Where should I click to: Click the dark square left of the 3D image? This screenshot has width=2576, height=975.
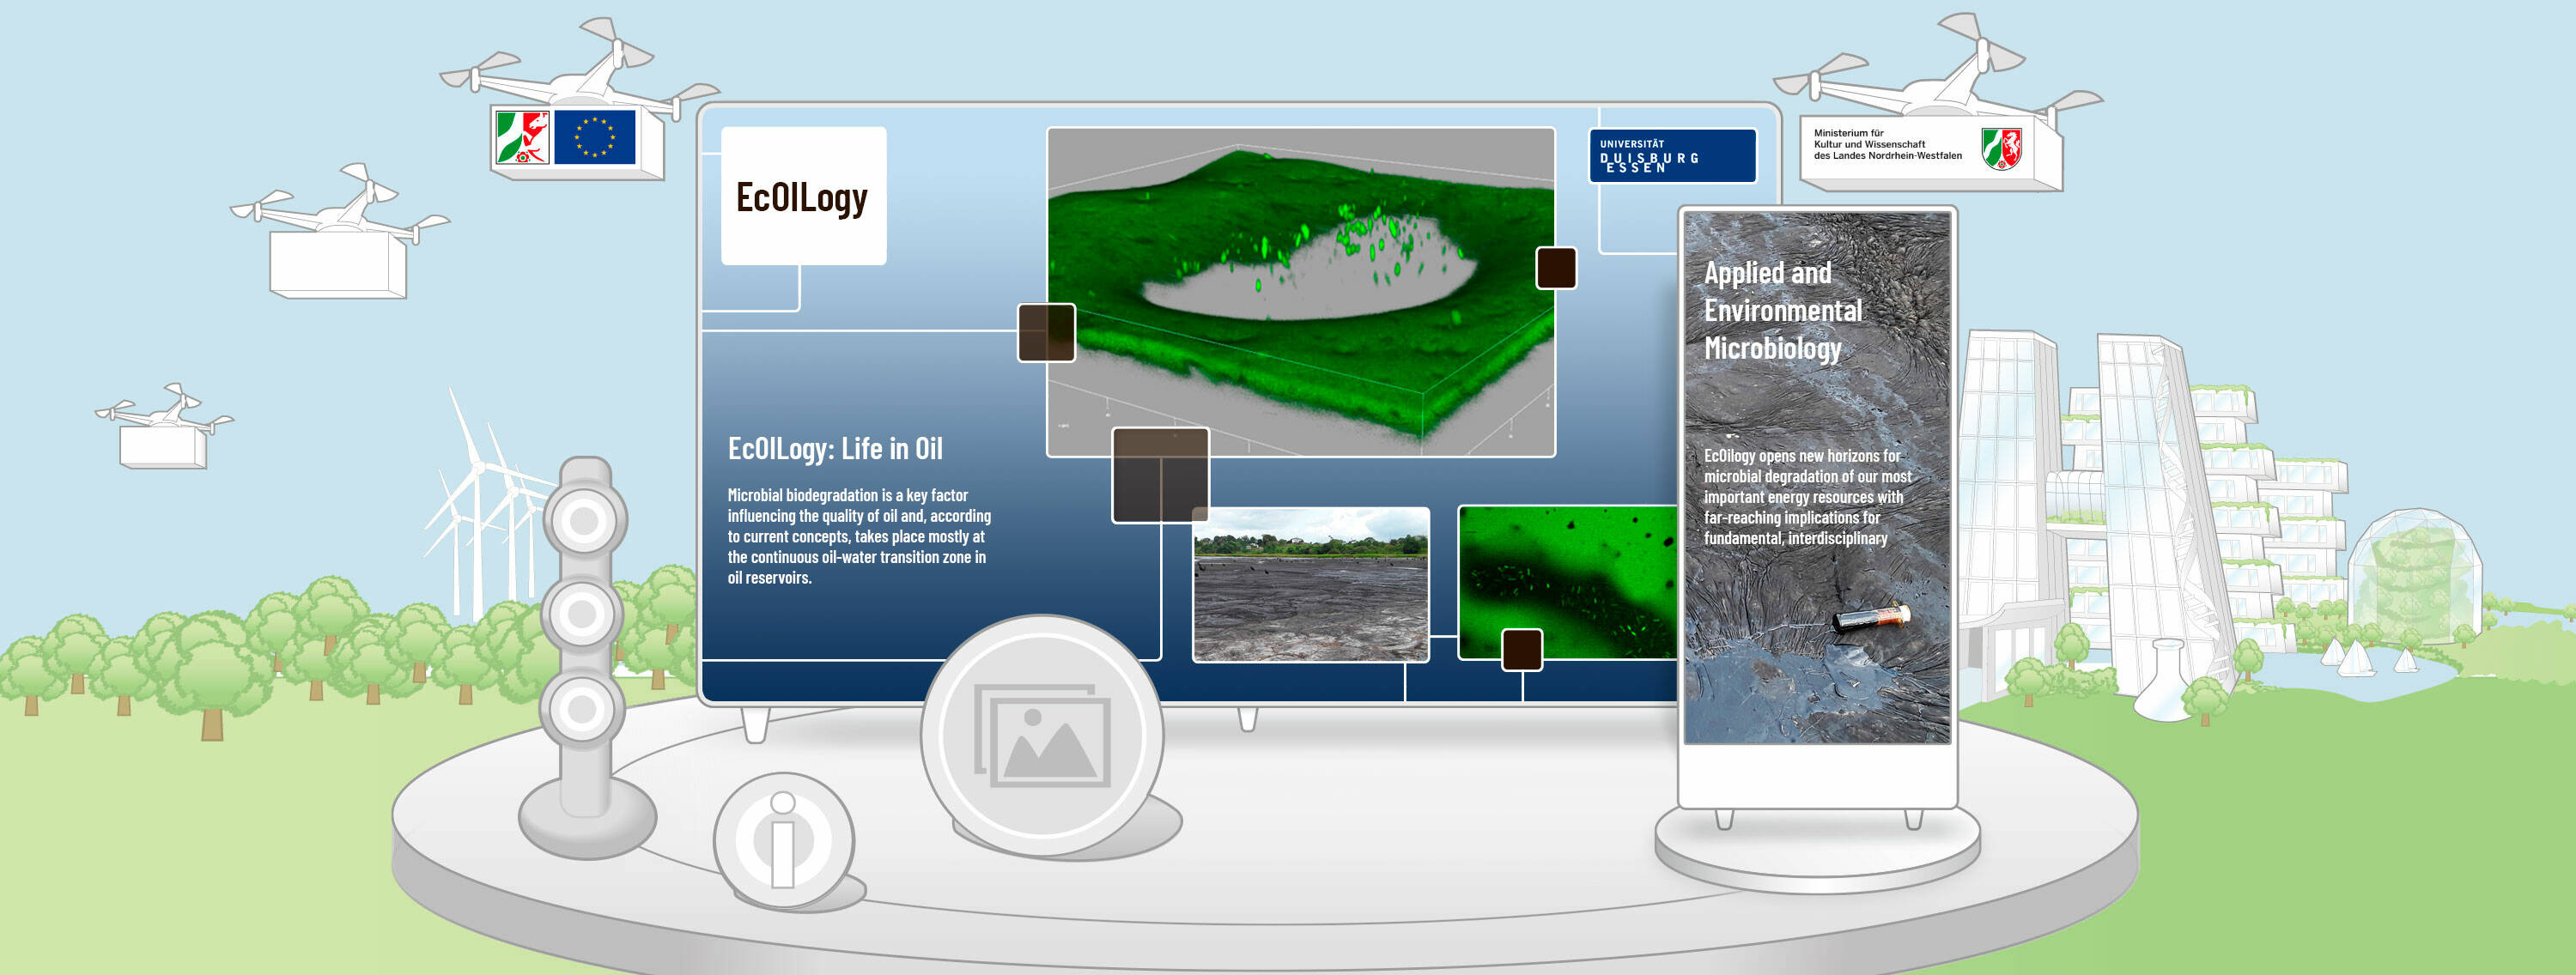pyautogui.click(x=1046, y=332)
